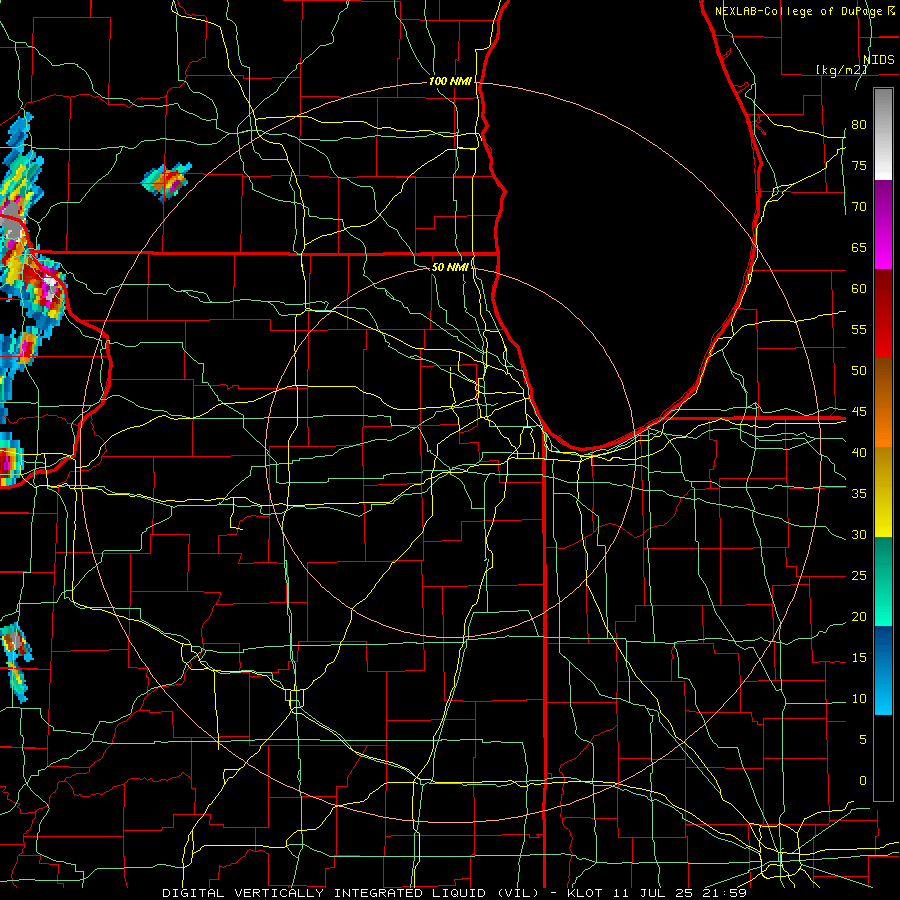Pick the black bottom segment of the VIL scale
This screenshot has height=900, width=900.
pos(883,758)
